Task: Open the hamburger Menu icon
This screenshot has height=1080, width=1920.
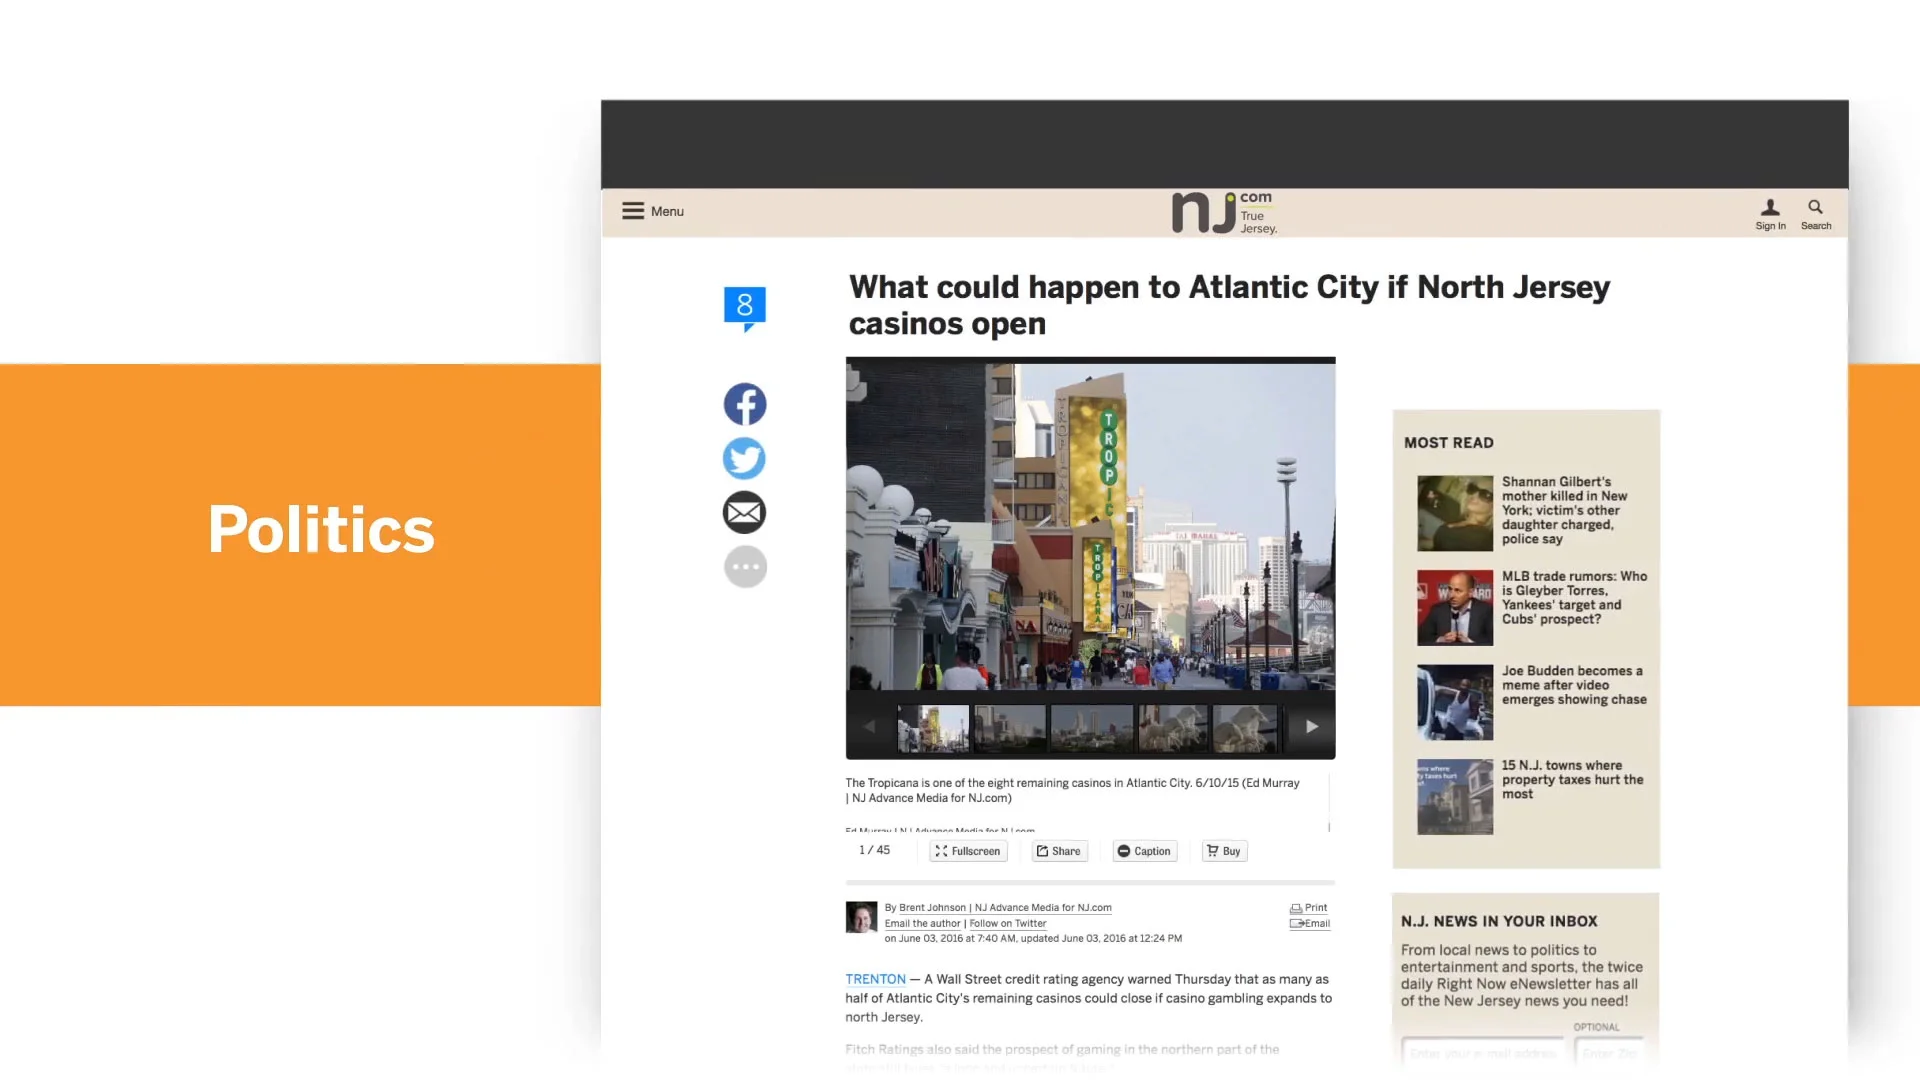Action: [633, 211]
